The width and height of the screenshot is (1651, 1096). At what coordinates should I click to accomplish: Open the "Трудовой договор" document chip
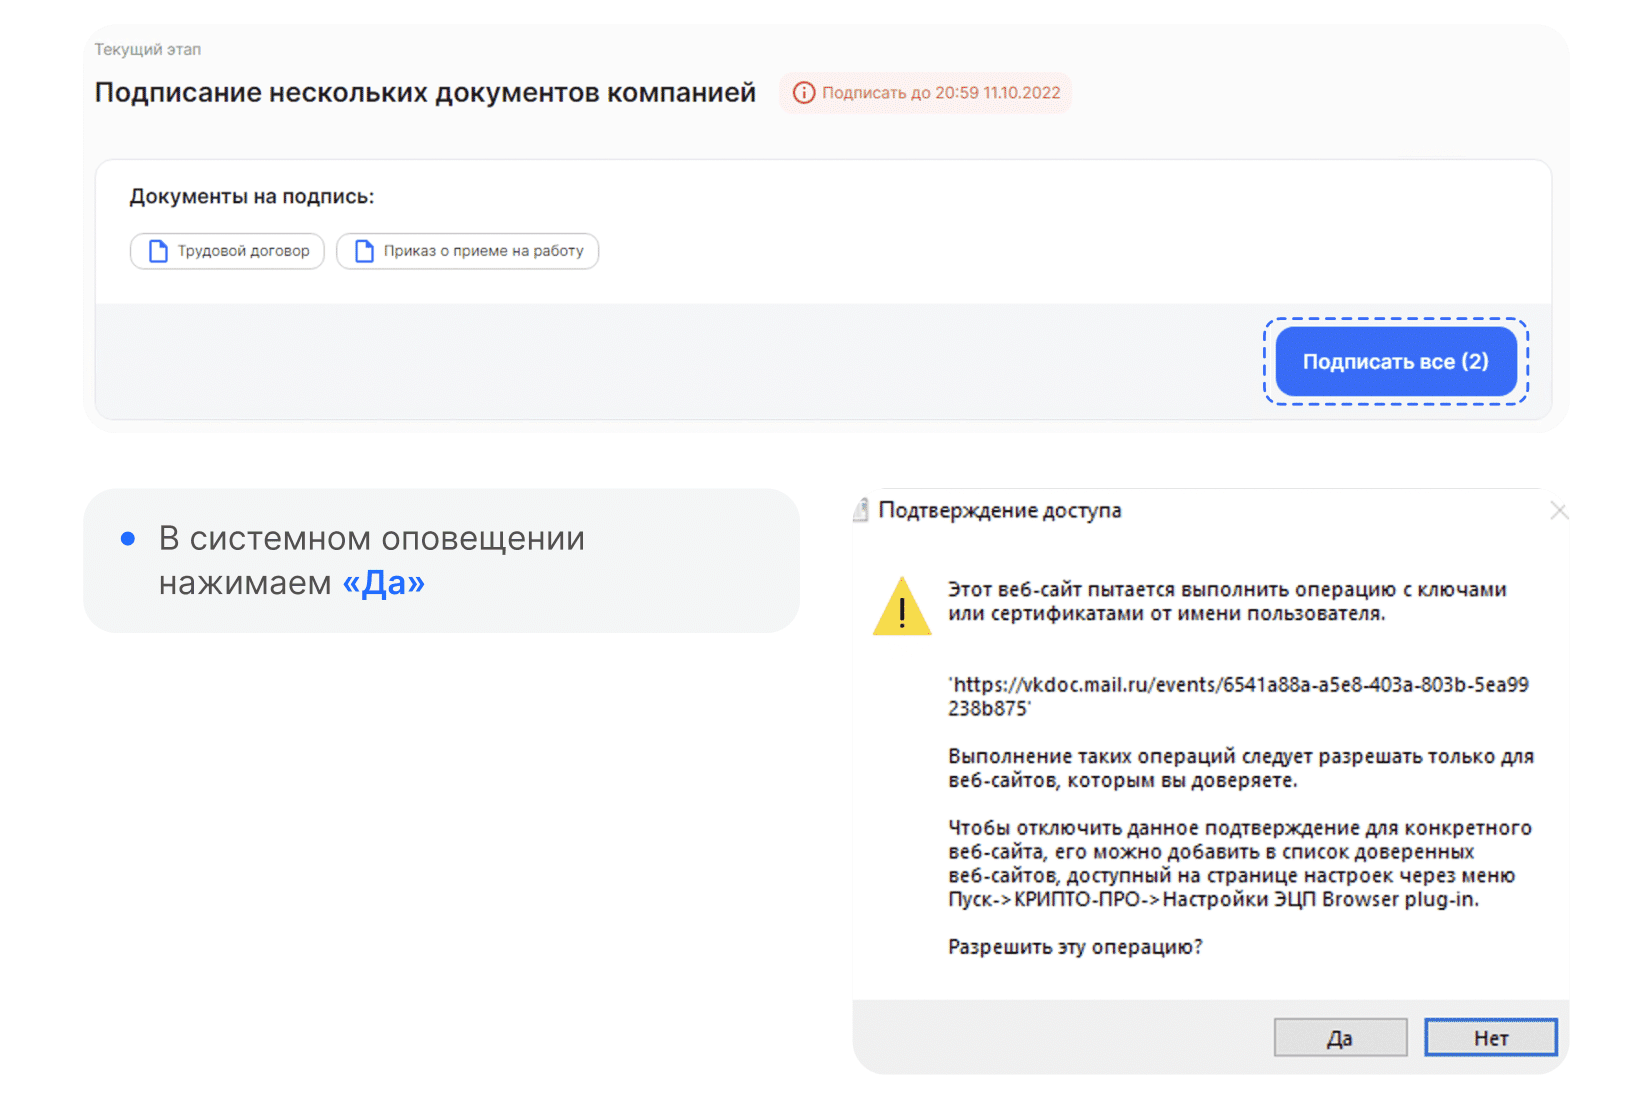click(227, 251)
